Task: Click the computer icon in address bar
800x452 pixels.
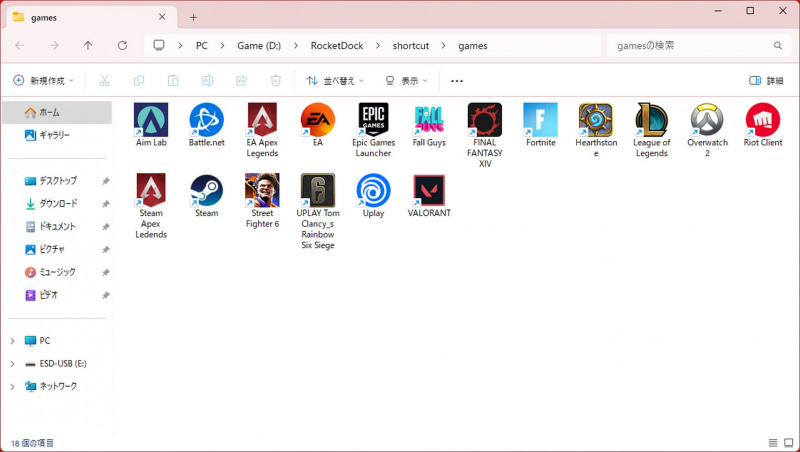Action: click(159, 45)
